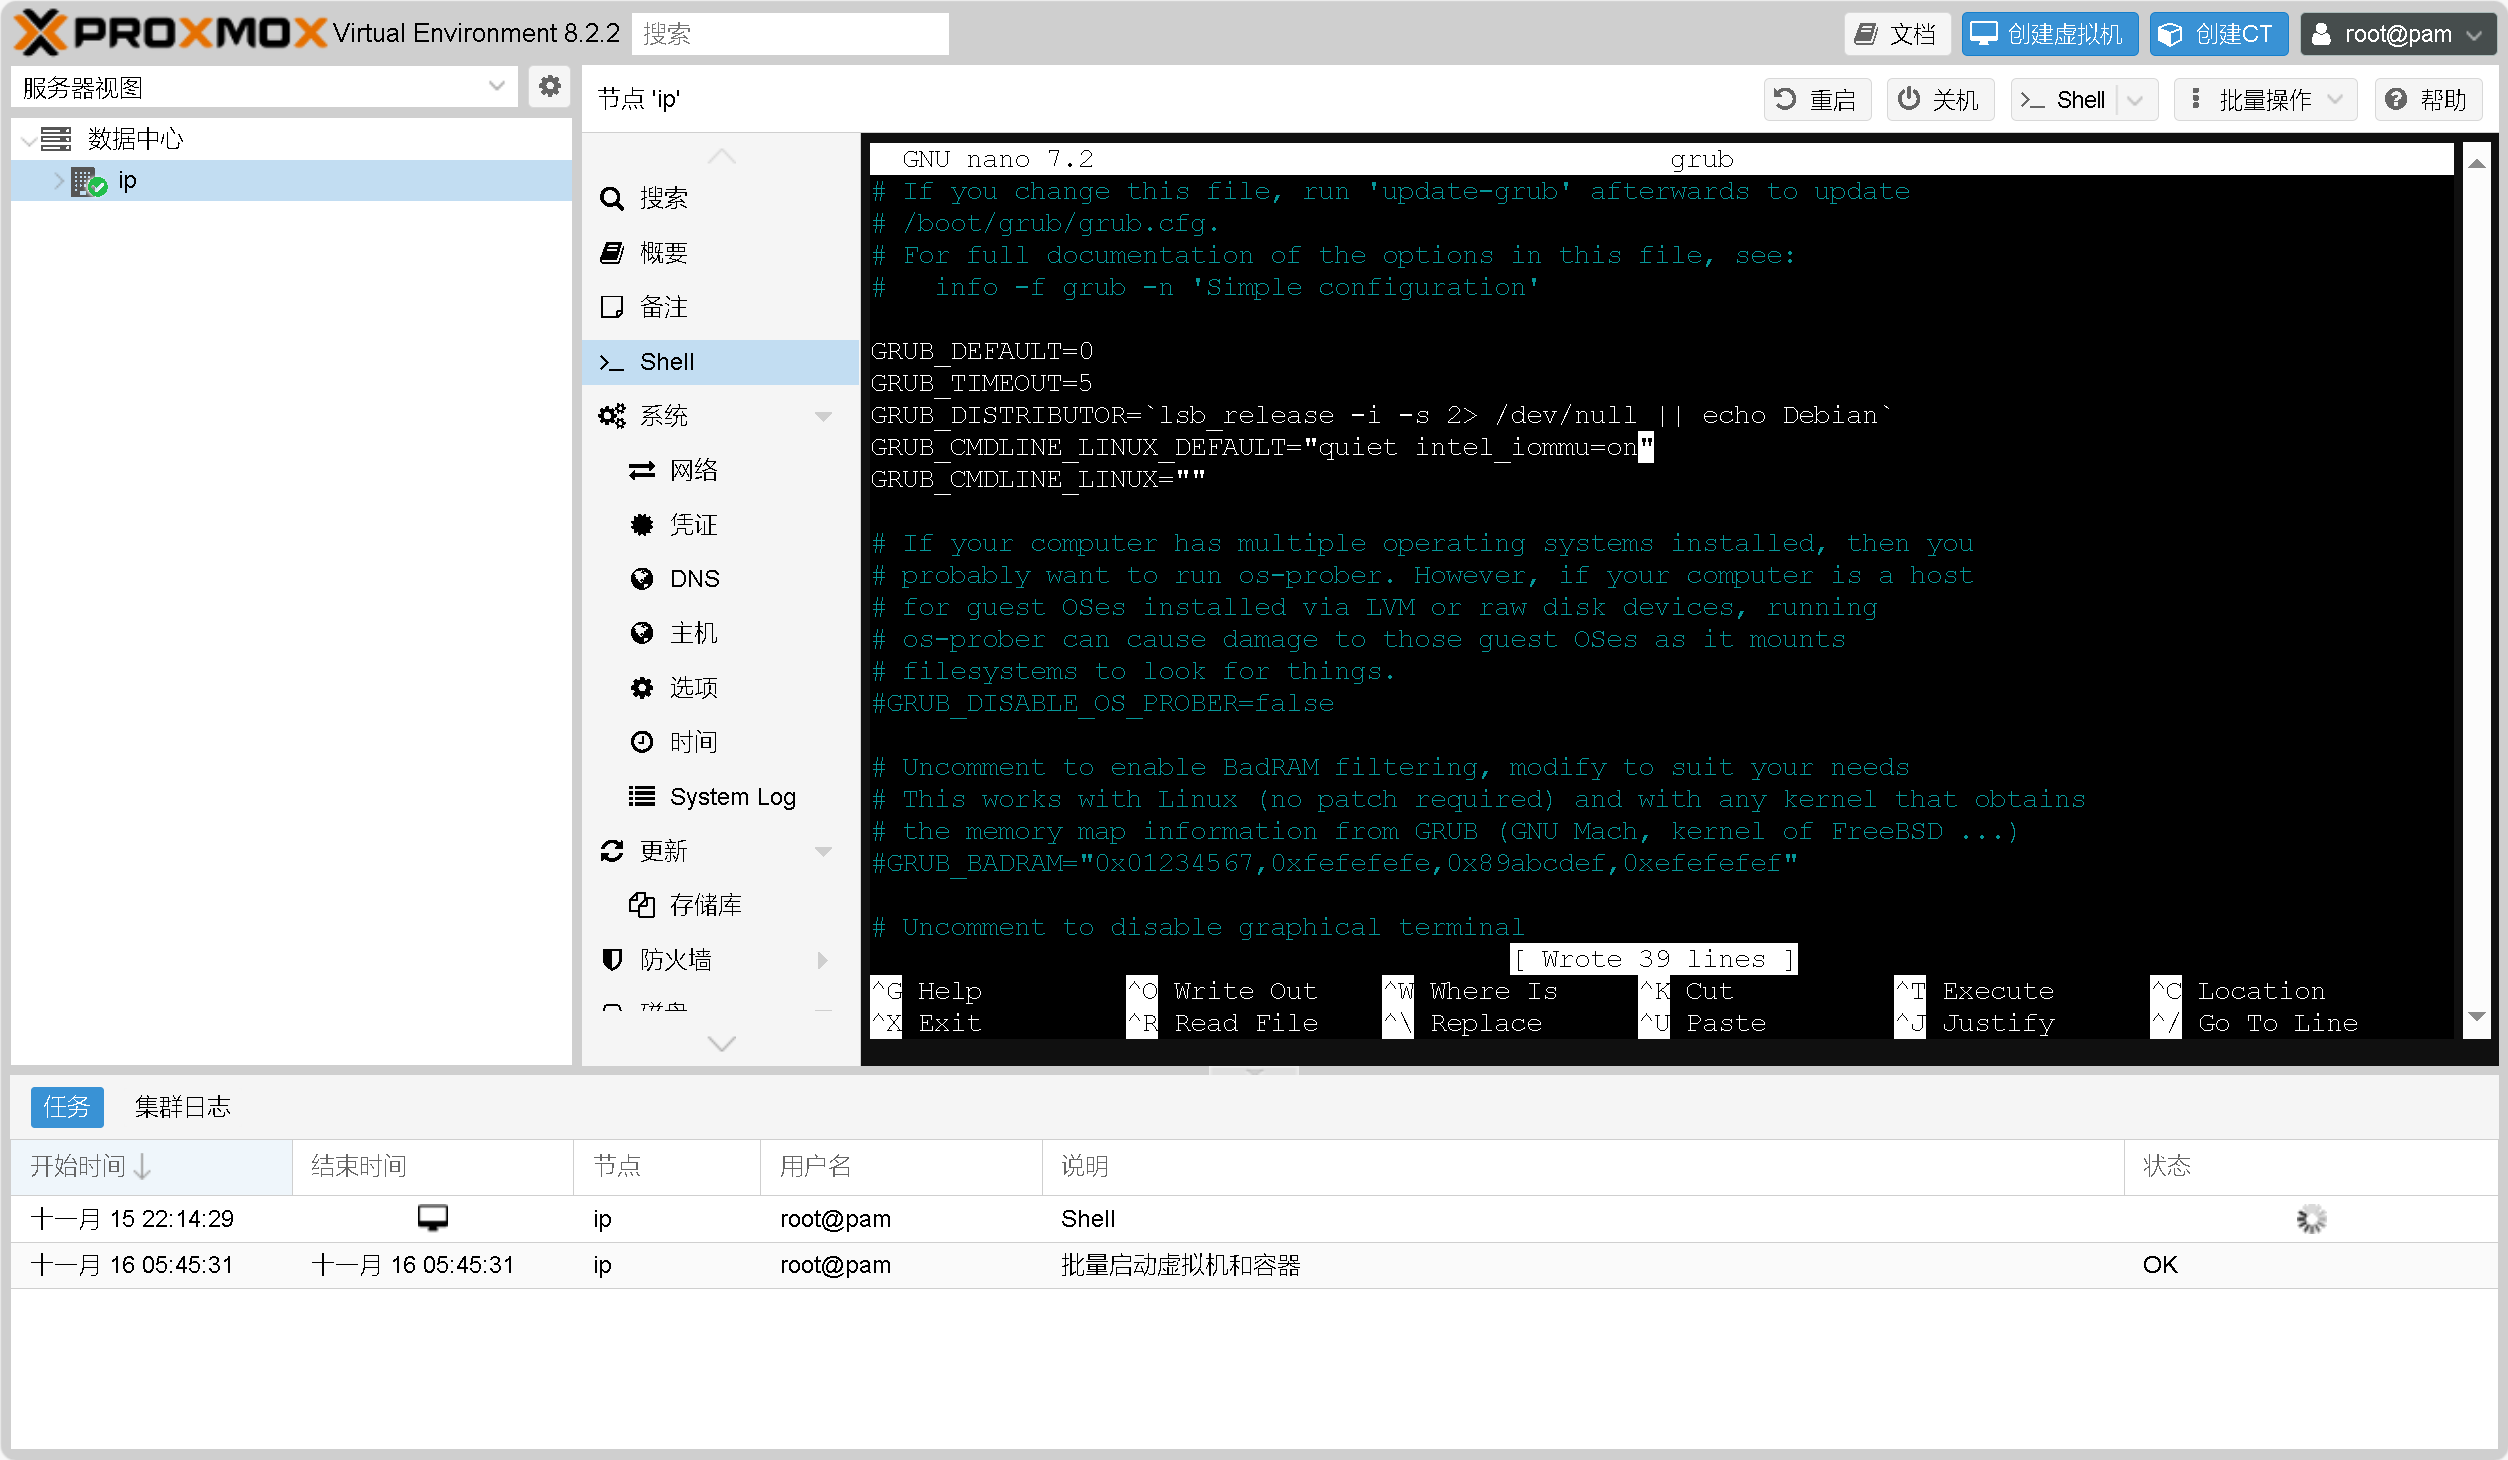This screenshot has width=2508, height=1460.
Task: Select 数据中心 in resource tree
Action: (x=135, y=139)
